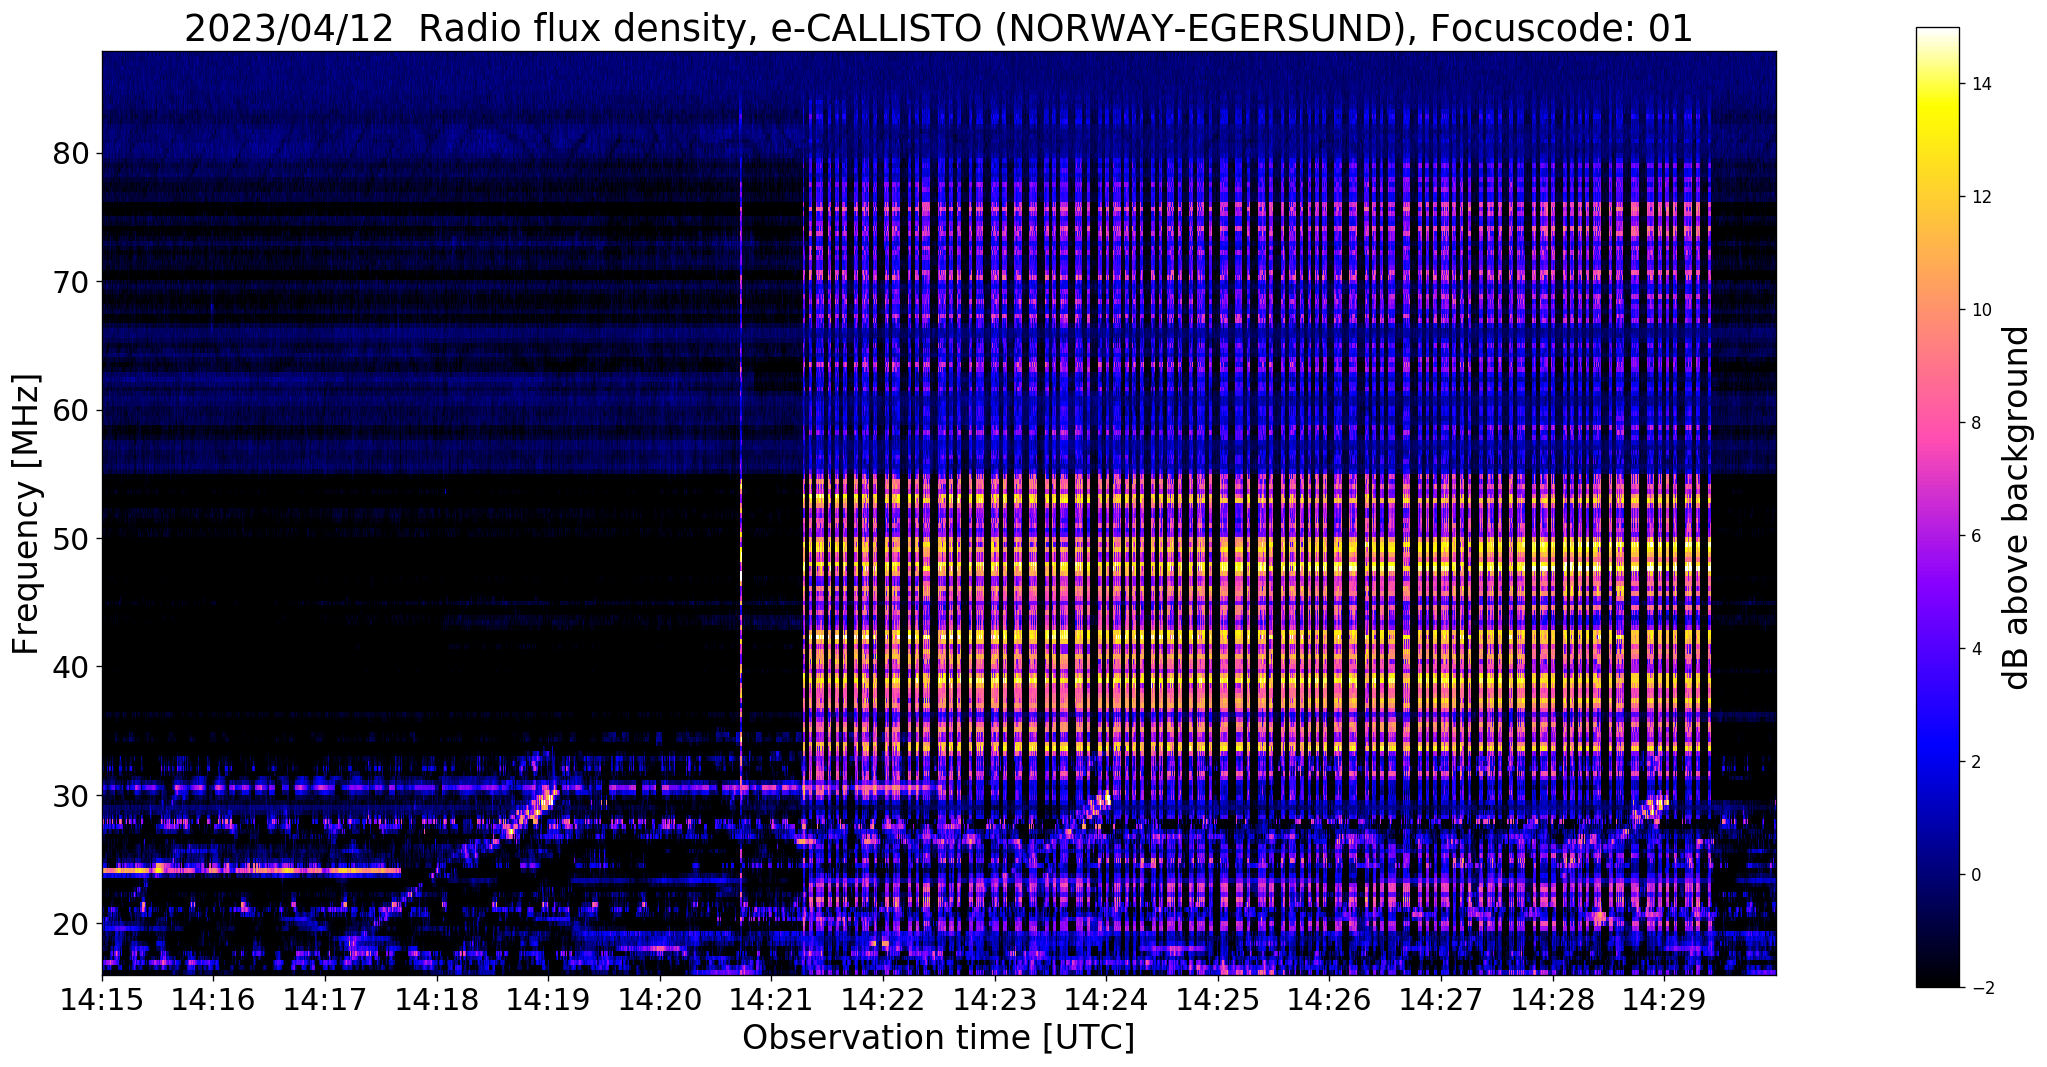Click the 14:18 time tick label
Image resolution: width=2047 pixels, height=1067 pixels.
pos(437,999)
